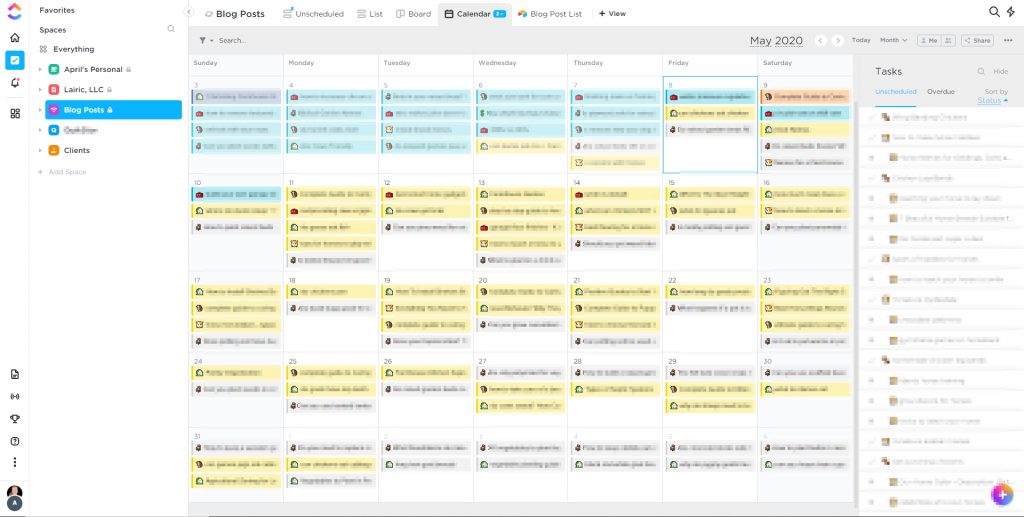Select the Calendar view tab
Viewport: 1024px width, 517px height.
click(475, 14)
